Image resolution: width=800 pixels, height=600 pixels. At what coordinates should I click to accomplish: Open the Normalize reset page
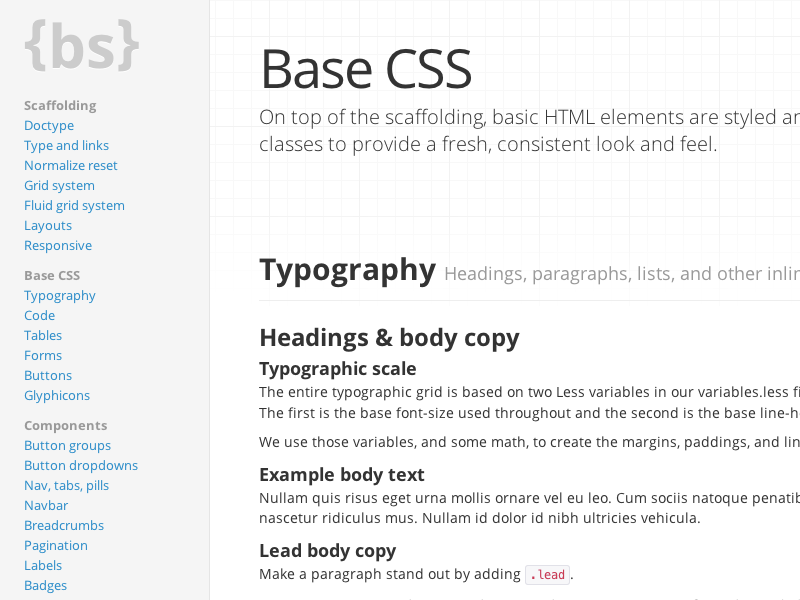point(70,165)
